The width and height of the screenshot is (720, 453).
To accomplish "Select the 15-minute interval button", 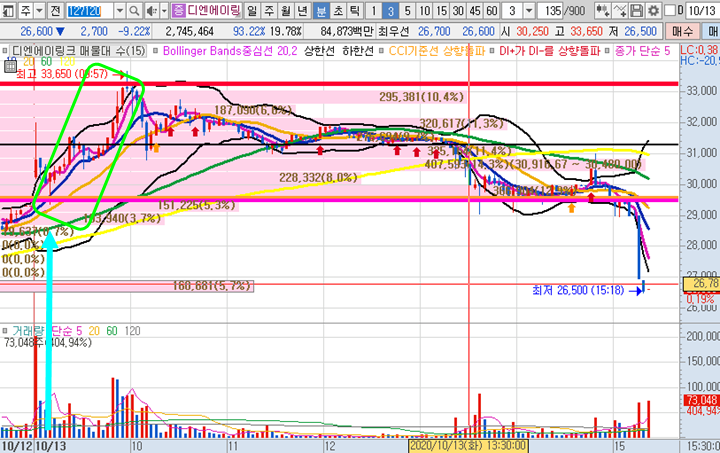I will pyautogui.click(x=441, y=10).
